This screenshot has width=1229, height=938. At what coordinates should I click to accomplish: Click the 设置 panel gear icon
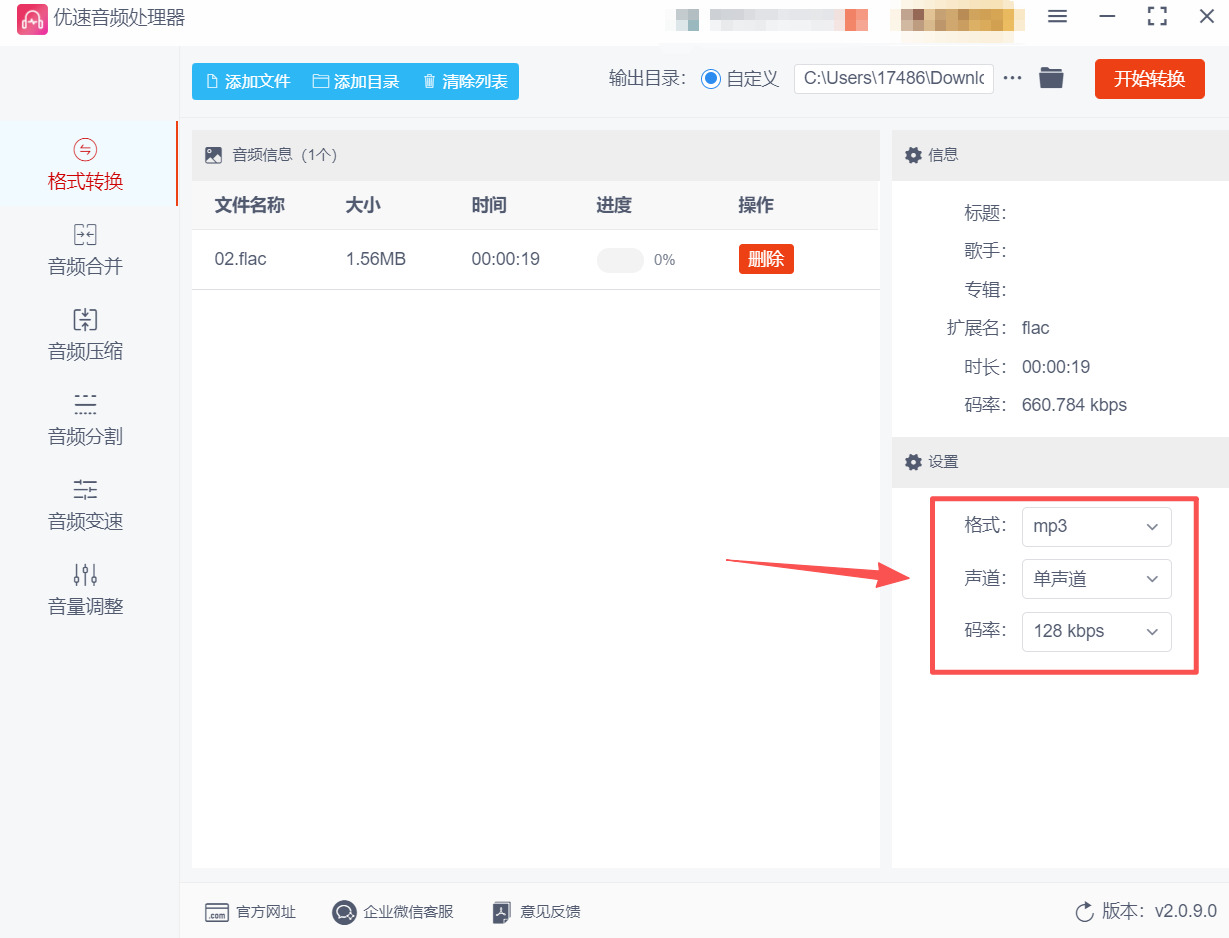pos(913,462)
